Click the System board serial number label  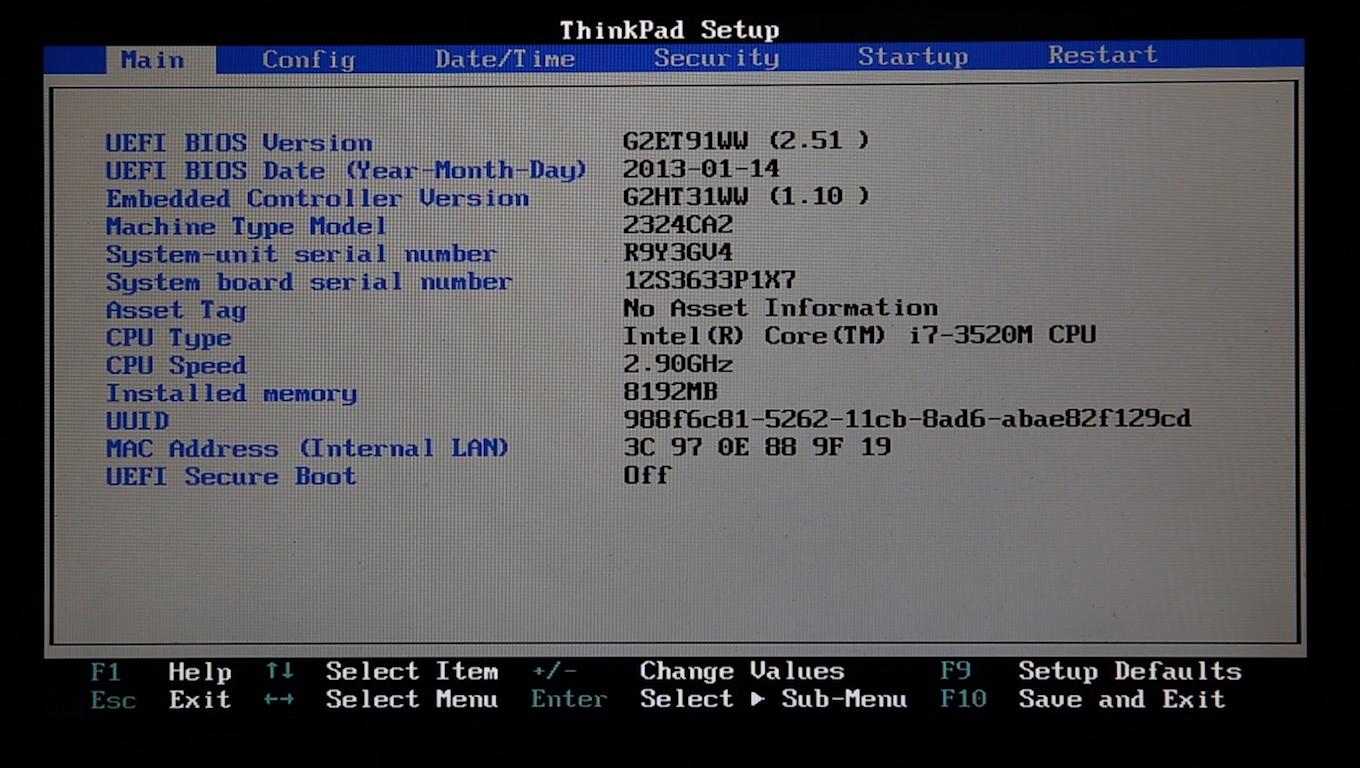(x=309, y=283)
